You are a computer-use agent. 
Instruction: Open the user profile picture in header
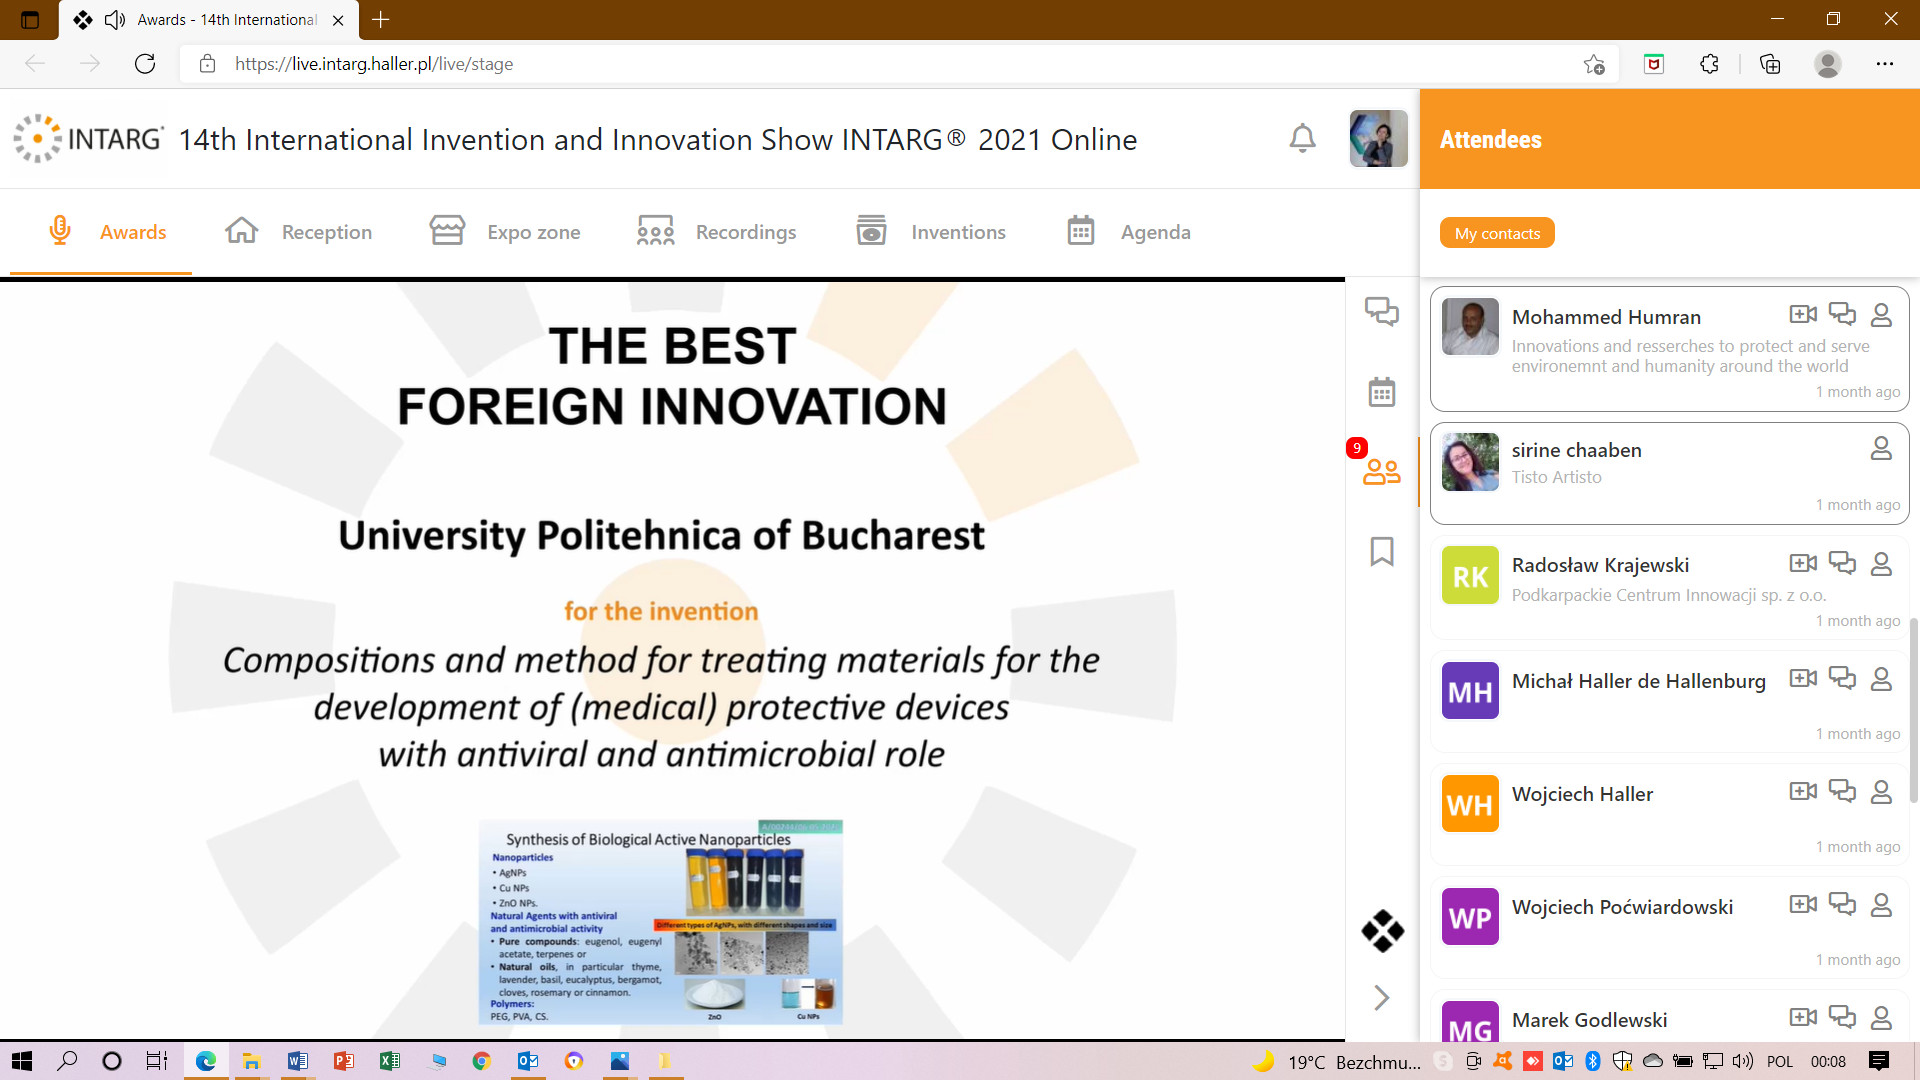pyautogui.click(x=1378, y=138)
